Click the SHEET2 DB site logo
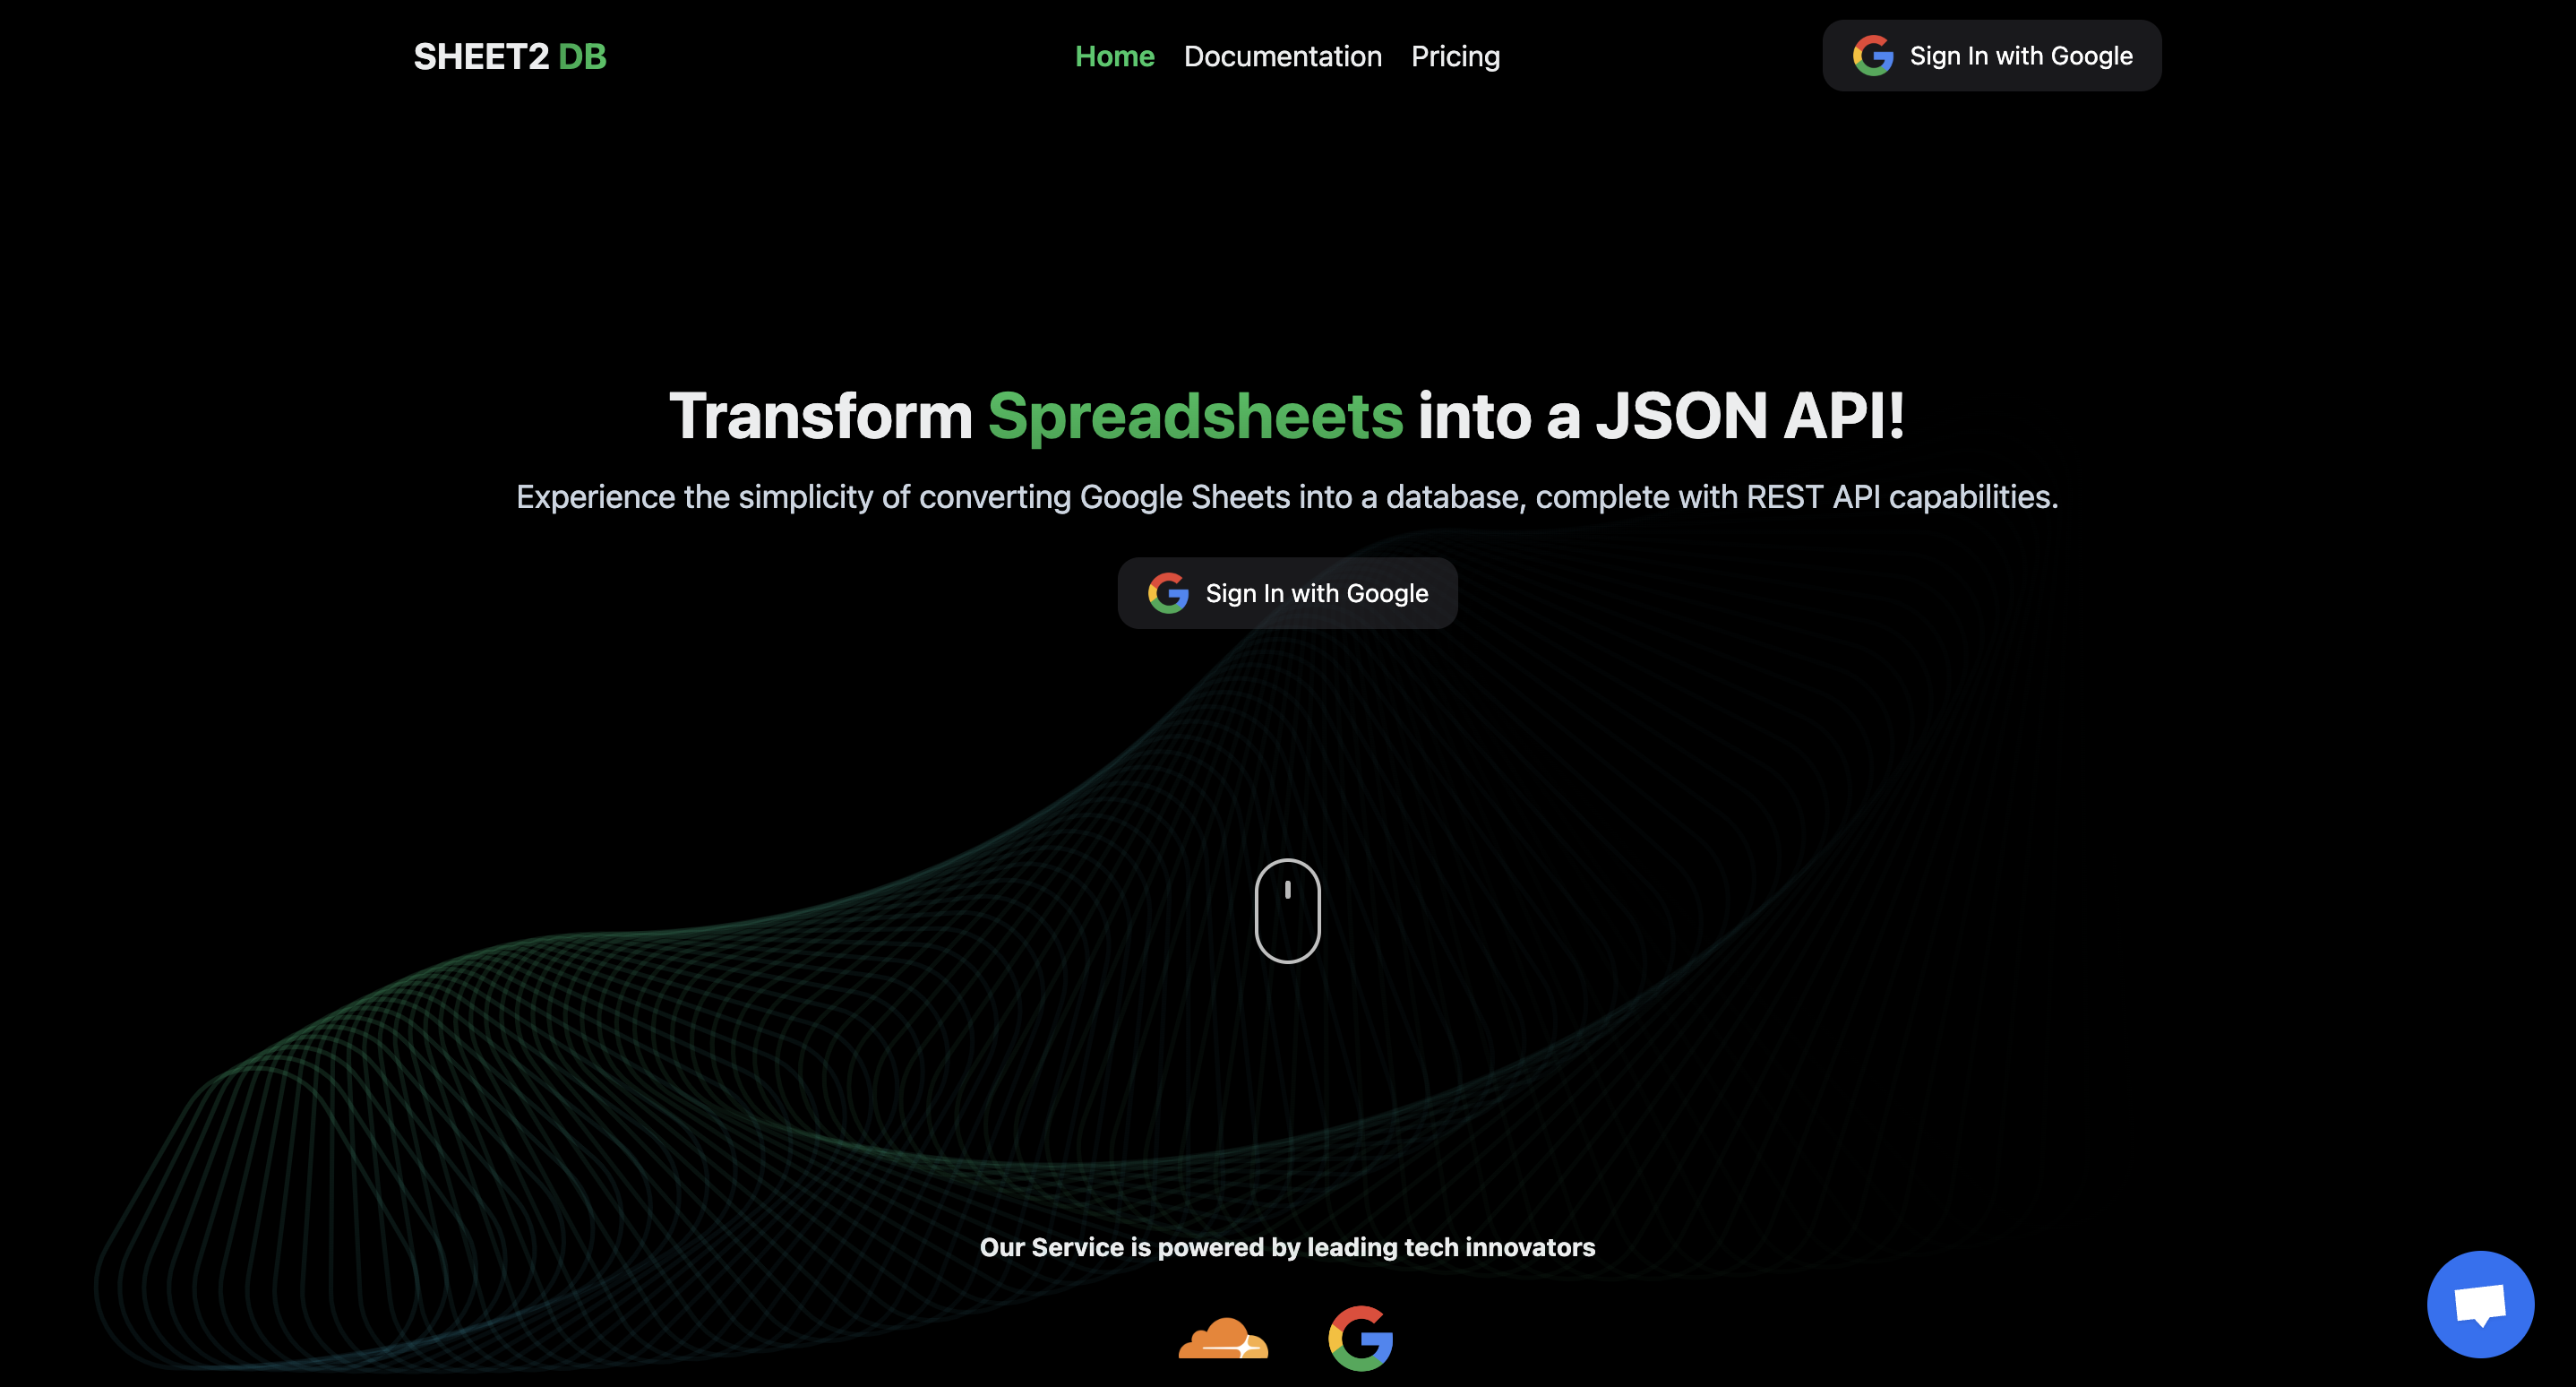Image resolution: width=2576 pixels, height=1387 pixels. click(x=509, y=57)
